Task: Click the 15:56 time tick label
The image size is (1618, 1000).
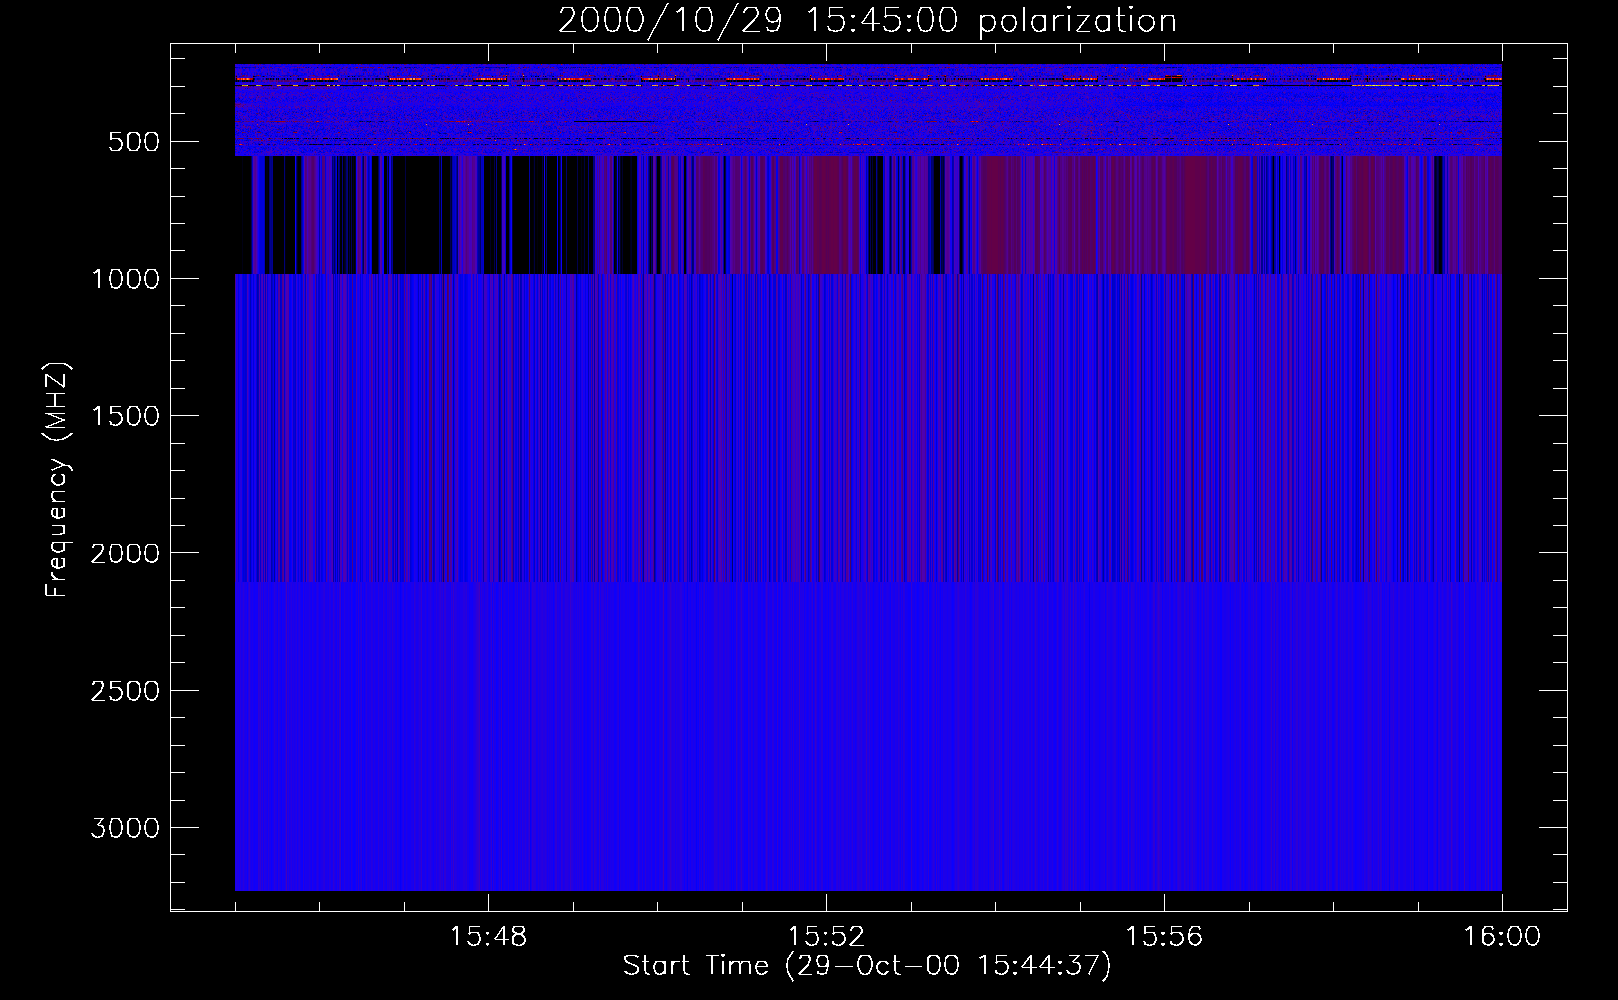Action: coord(1164,937)
